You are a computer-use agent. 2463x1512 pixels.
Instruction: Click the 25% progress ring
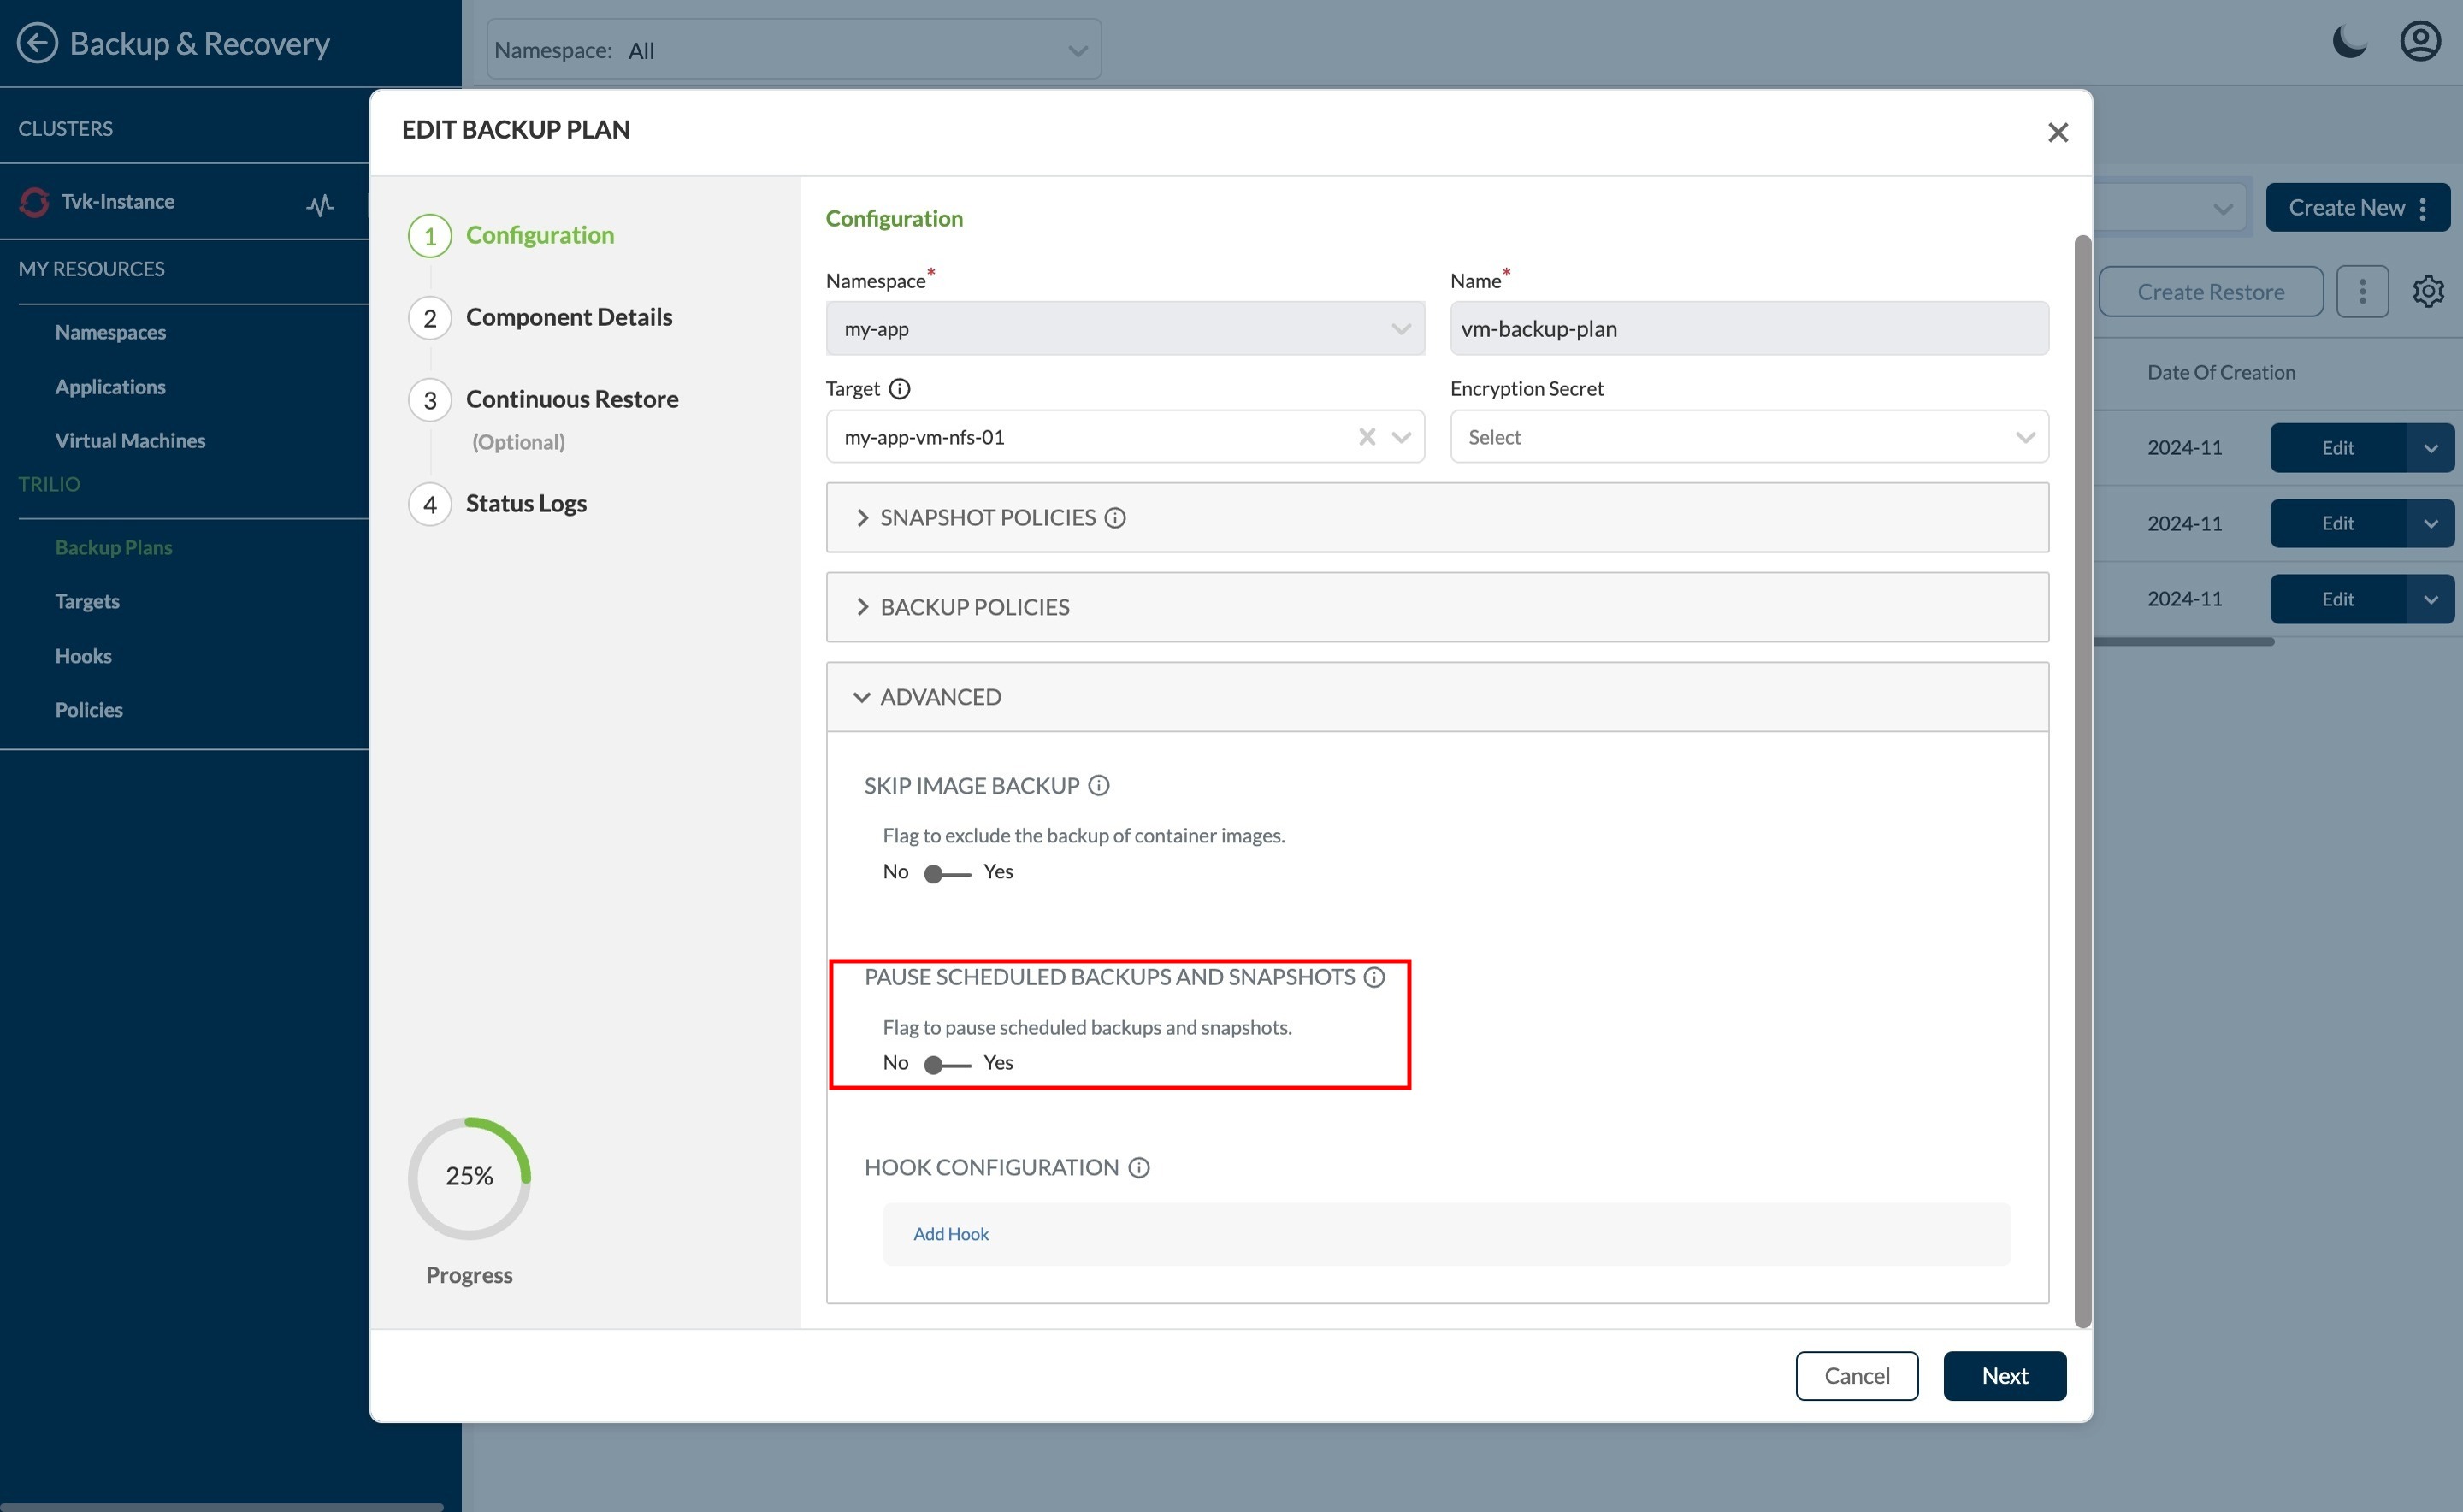tap(469, 1178)
